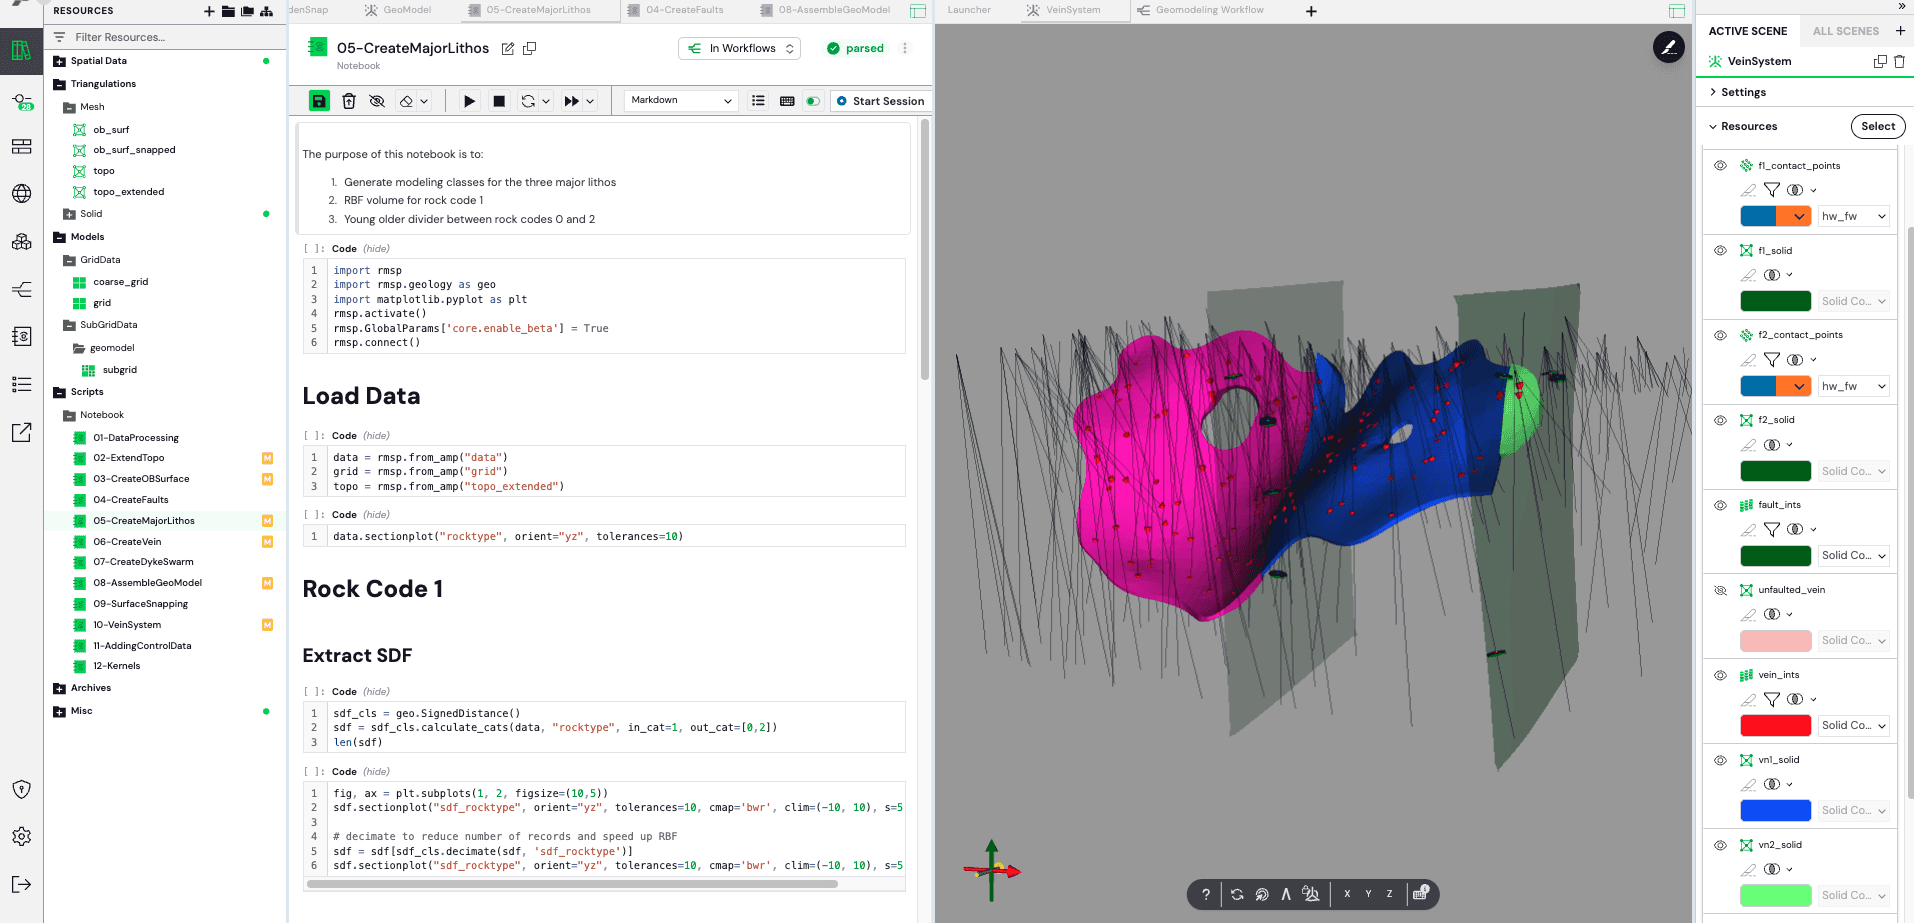
Task: Open the In Workflows dropdown
Action: point(739,48)
